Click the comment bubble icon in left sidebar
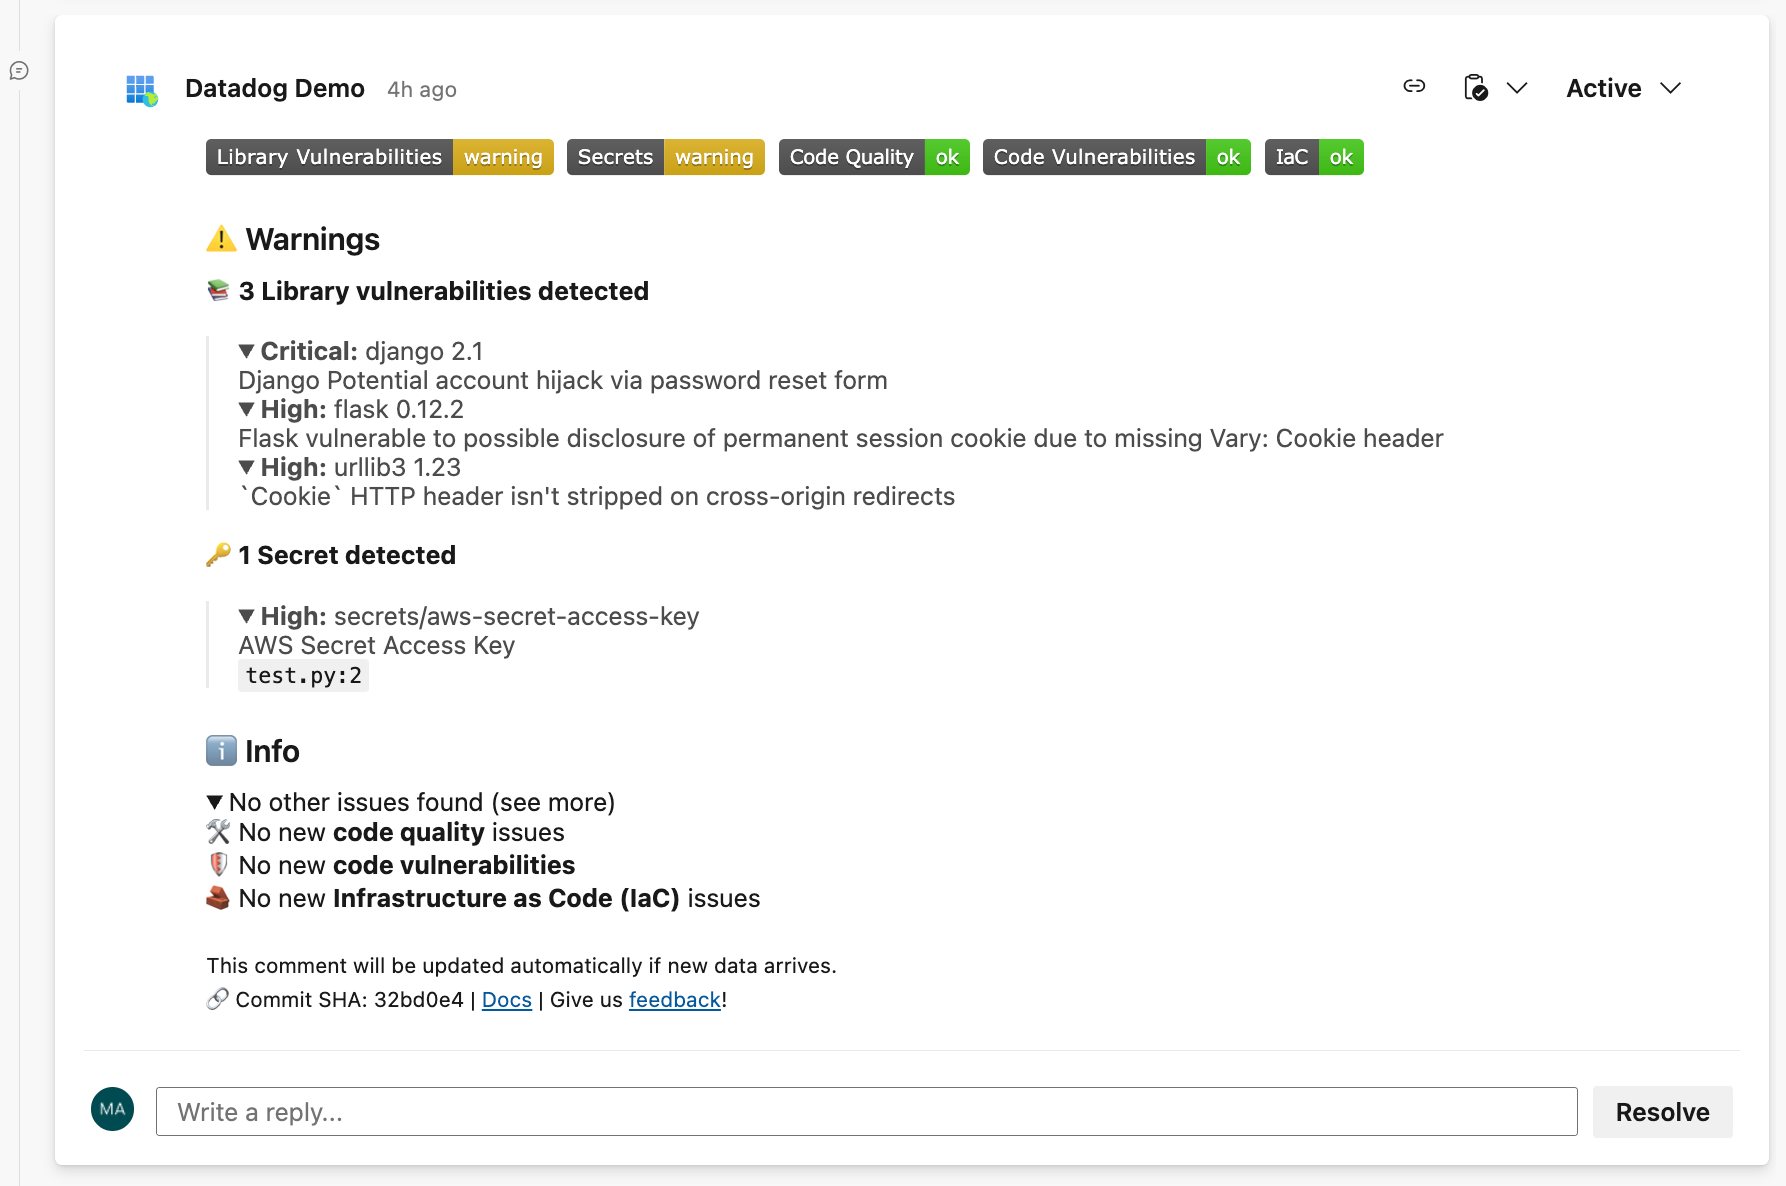Image resolution: width=1786 pixels, height=1186 pixels. point(19,71)
